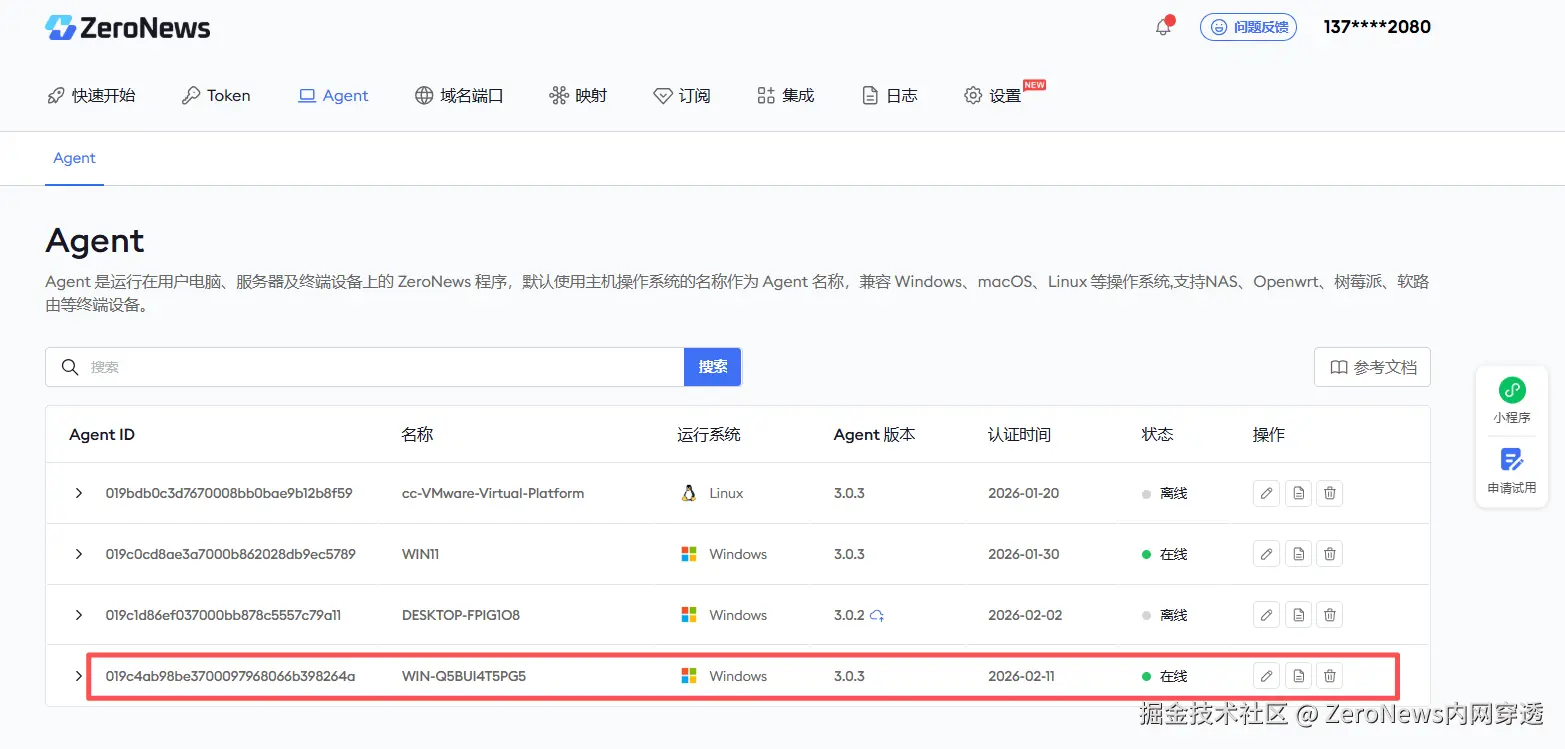Select the Agent sub-tab
Screen dimensions: 1565x749
click(x=74, y=158)
